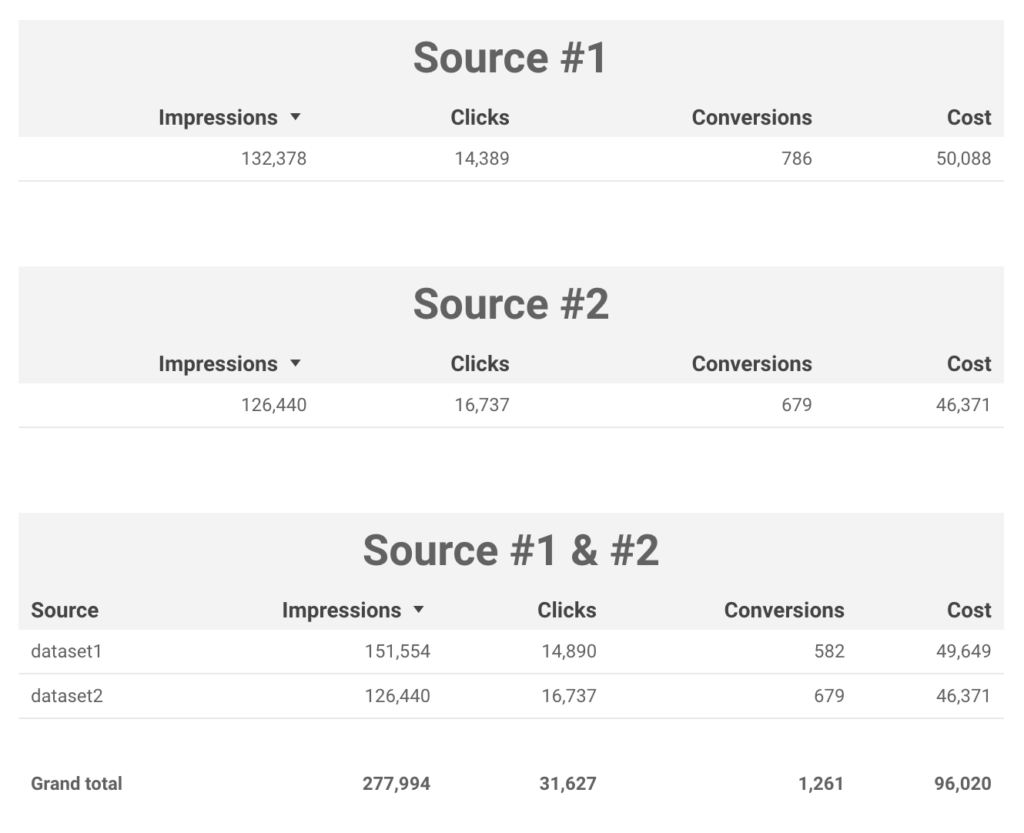Click sort arrow beside Source #2 Impressions
Image resolution: width=1024 pixels, height=833 pixels.
[x=295, y=364]
